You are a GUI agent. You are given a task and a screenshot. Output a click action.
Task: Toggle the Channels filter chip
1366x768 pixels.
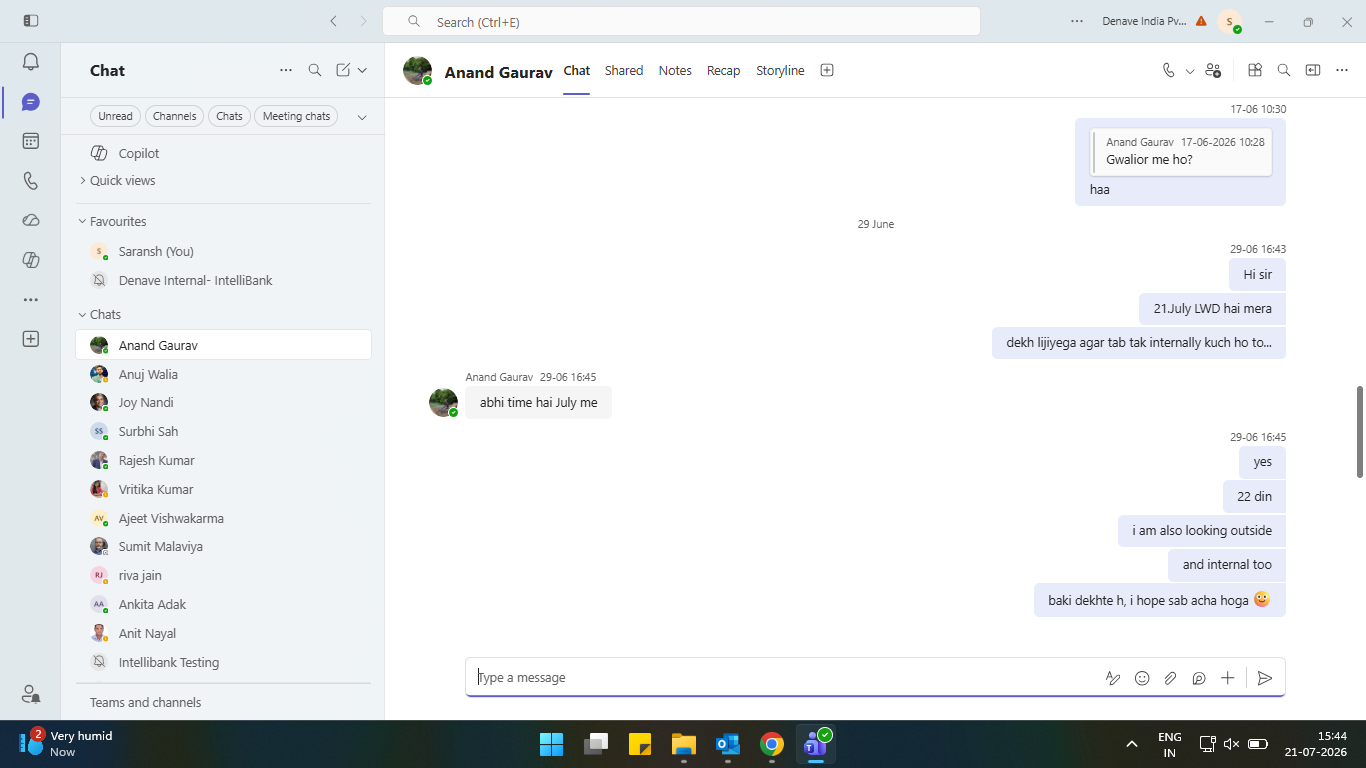pos(174,116)
